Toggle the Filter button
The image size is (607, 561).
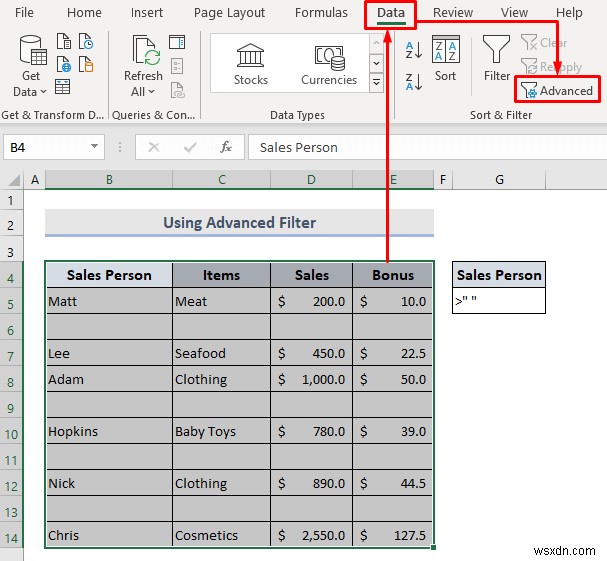[497, 58]
